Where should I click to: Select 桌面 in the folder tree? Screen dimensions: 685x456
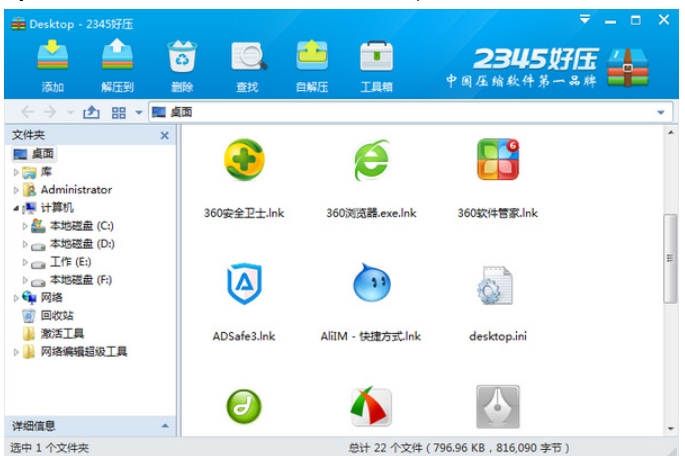34,154
